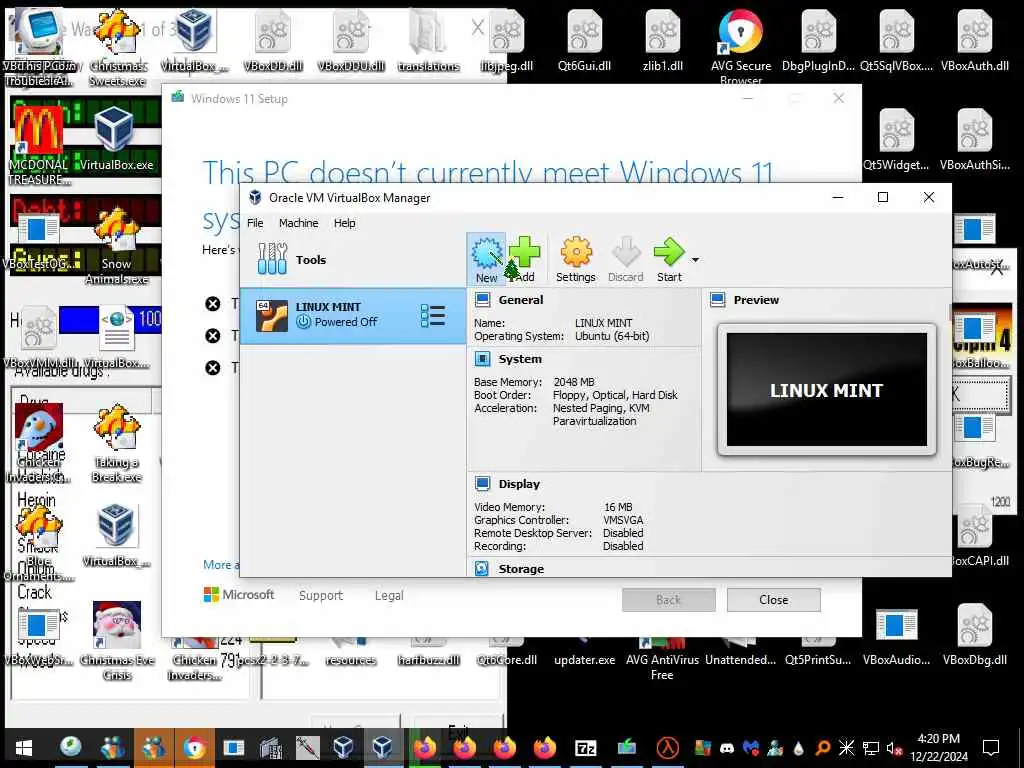Viewport: 1024px width, 768px height.
Task: Click the System section header
Action: pos(520,359)
